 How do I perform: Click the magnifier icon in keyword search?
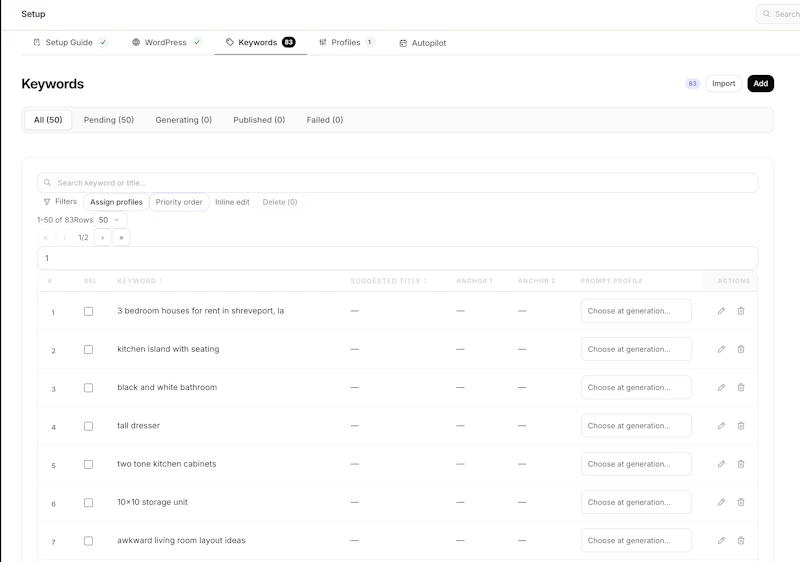click(x=47, y=183)
